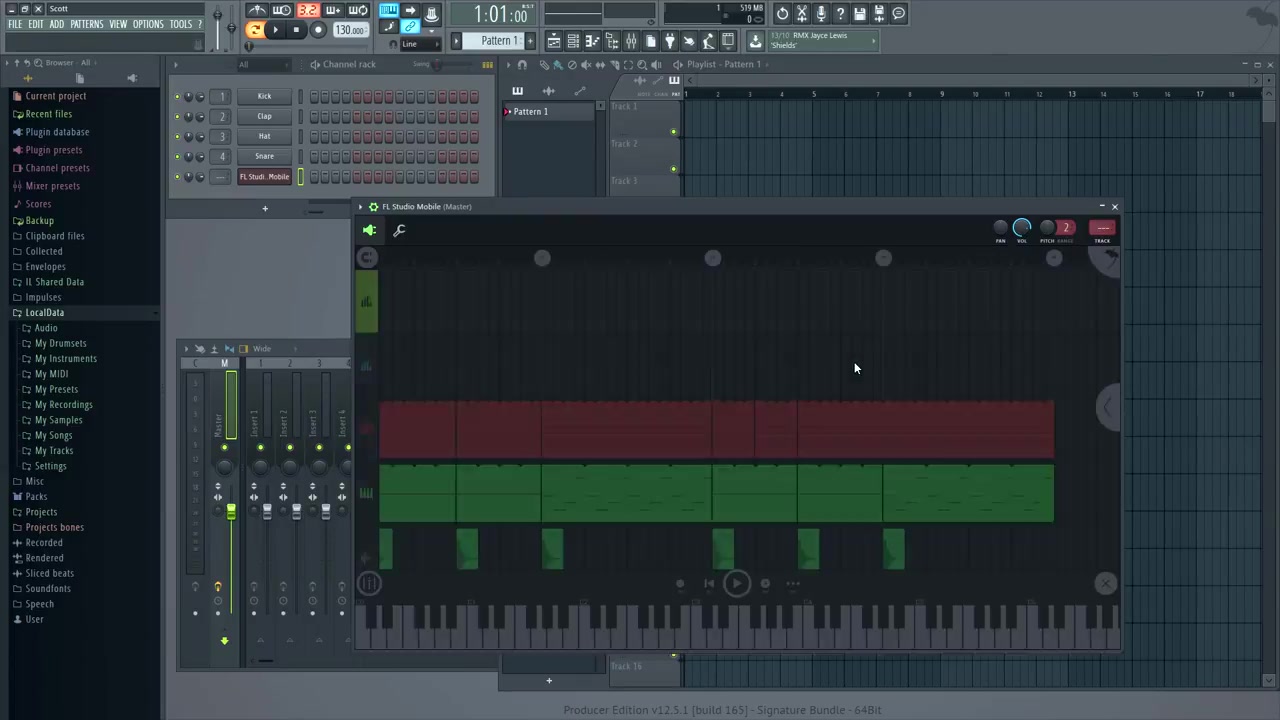Toggle typing keyboard to piano

pyautogui.click(x=387, y=11)
